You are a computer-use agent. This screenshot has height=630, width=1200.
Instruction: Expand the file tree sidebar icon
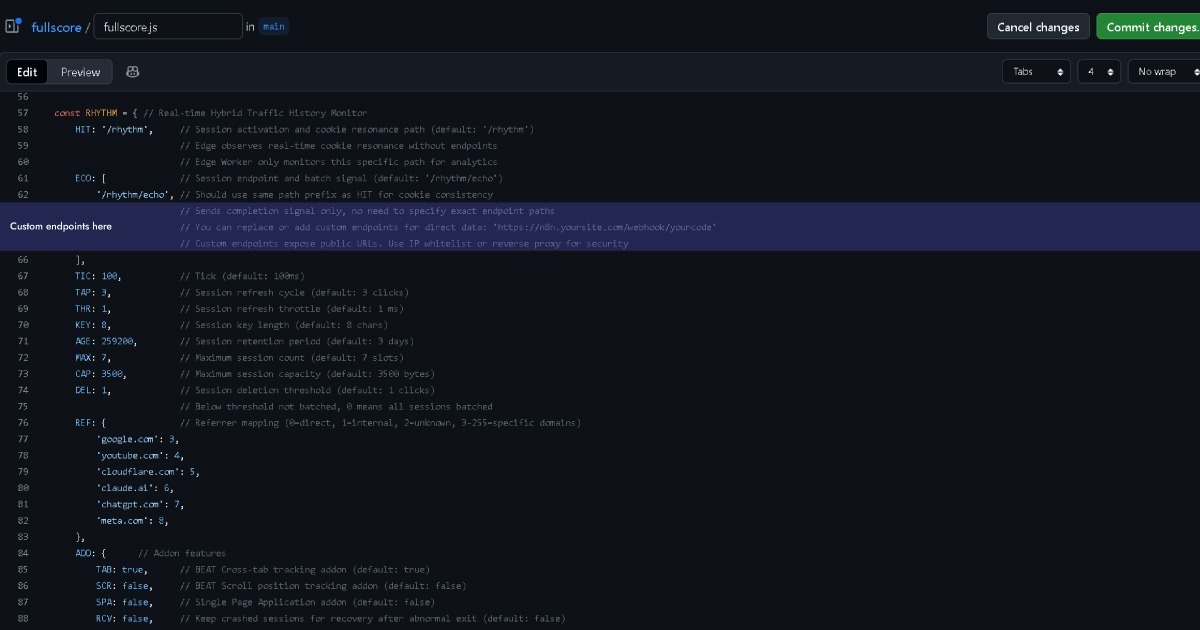13,26
